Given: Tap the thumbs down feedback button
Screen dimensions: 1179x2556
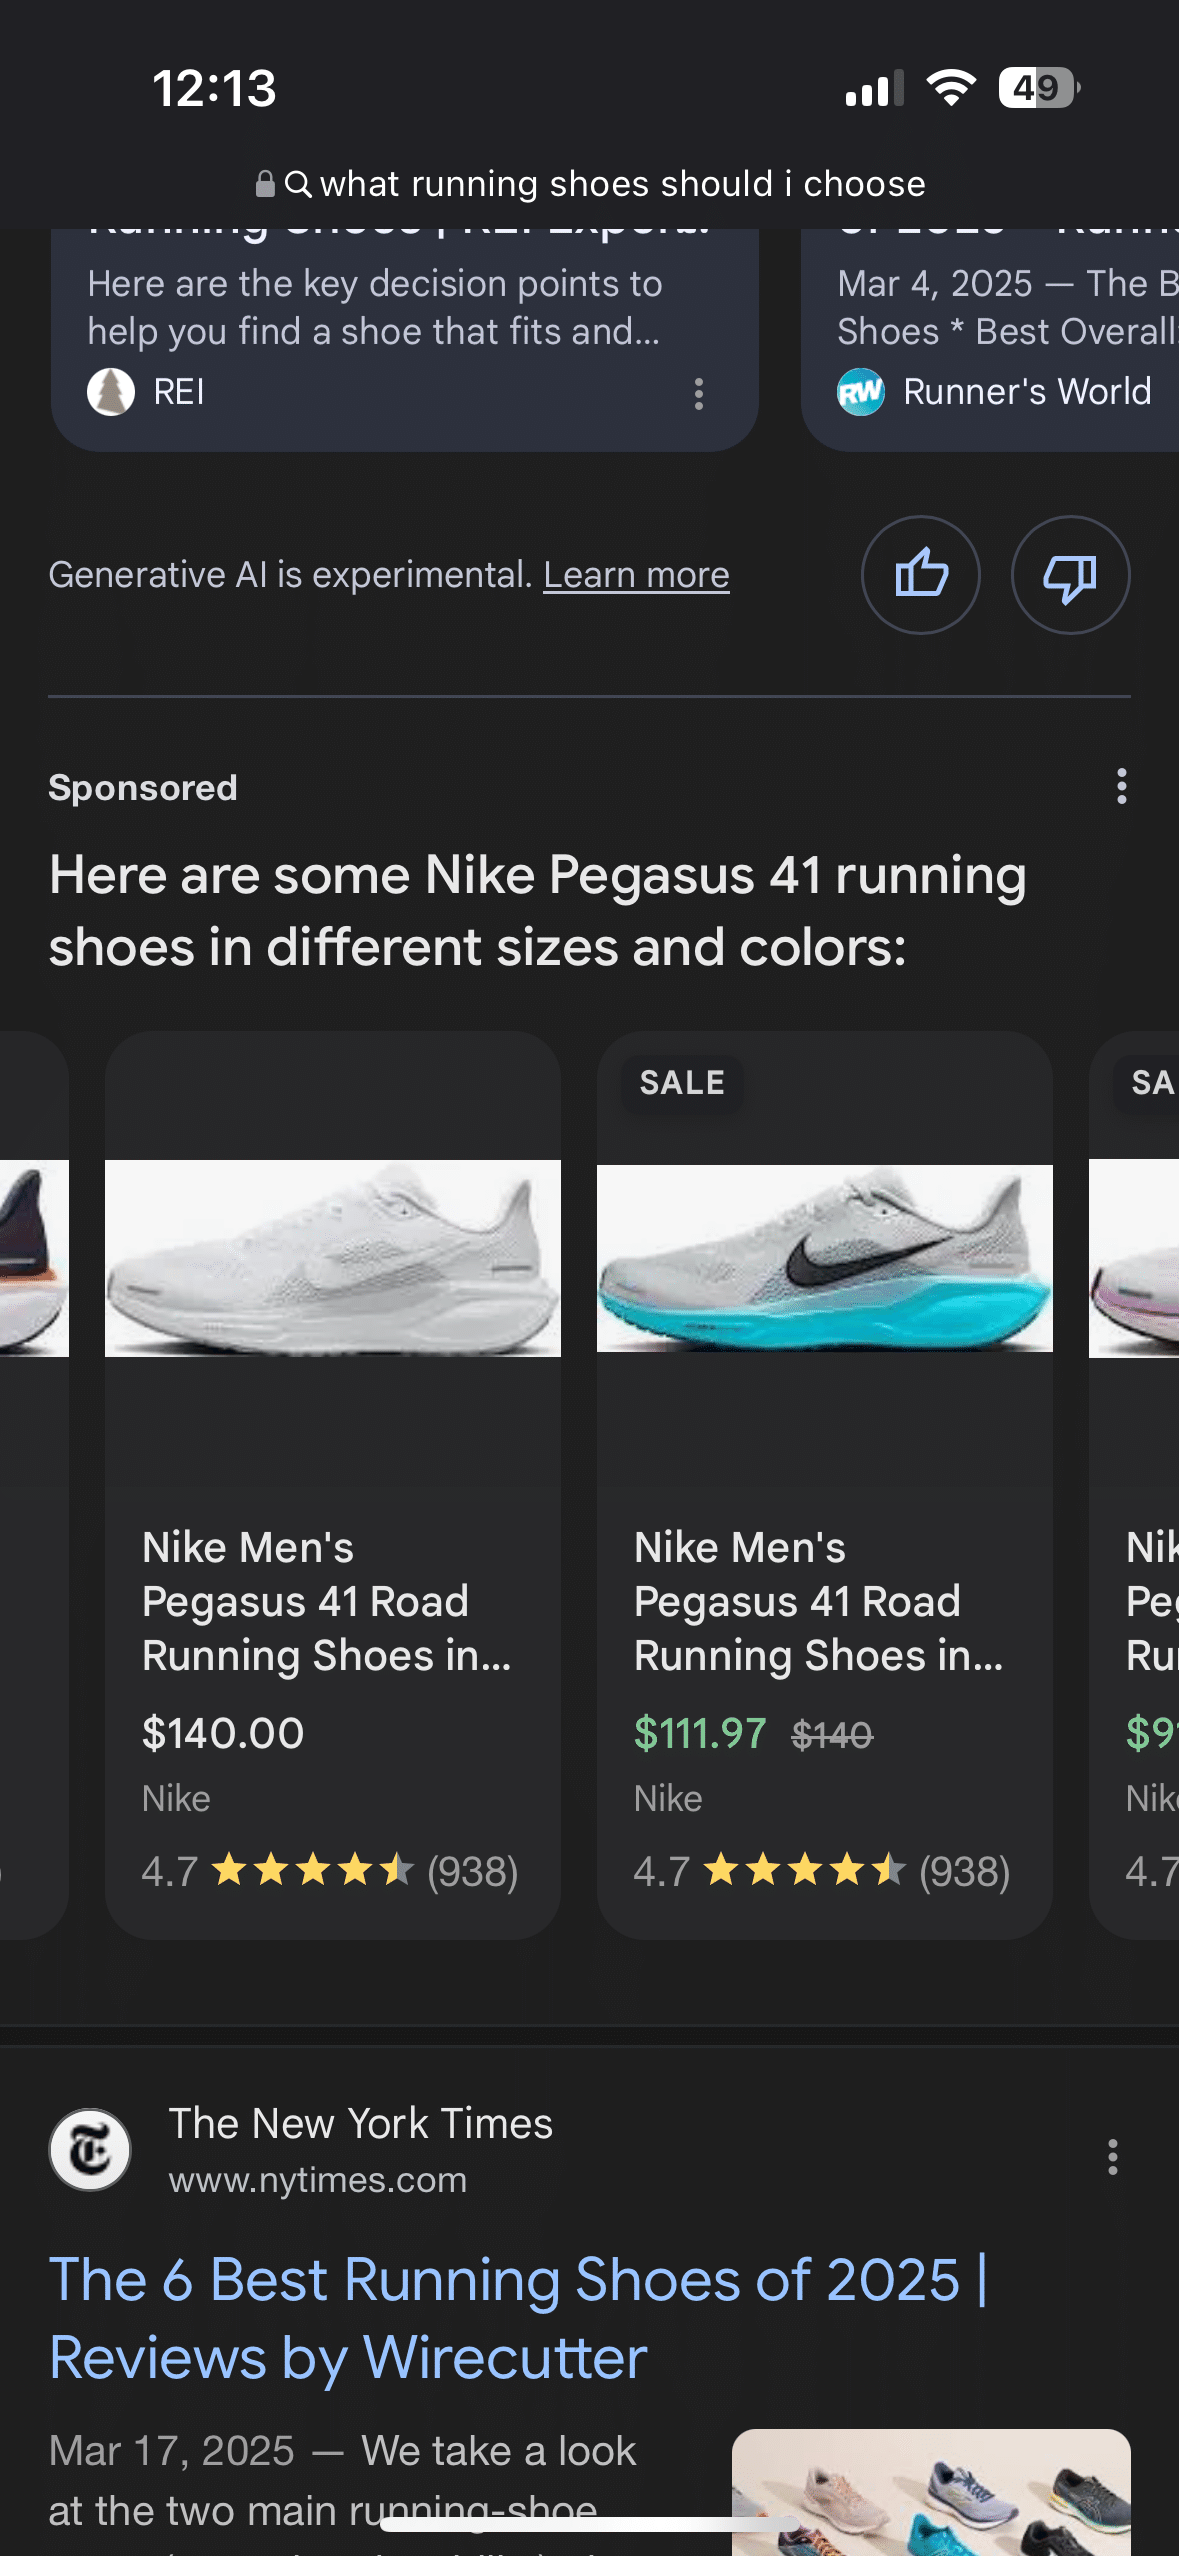Looking at the screenshot, I should click(x=1070, y=575).
